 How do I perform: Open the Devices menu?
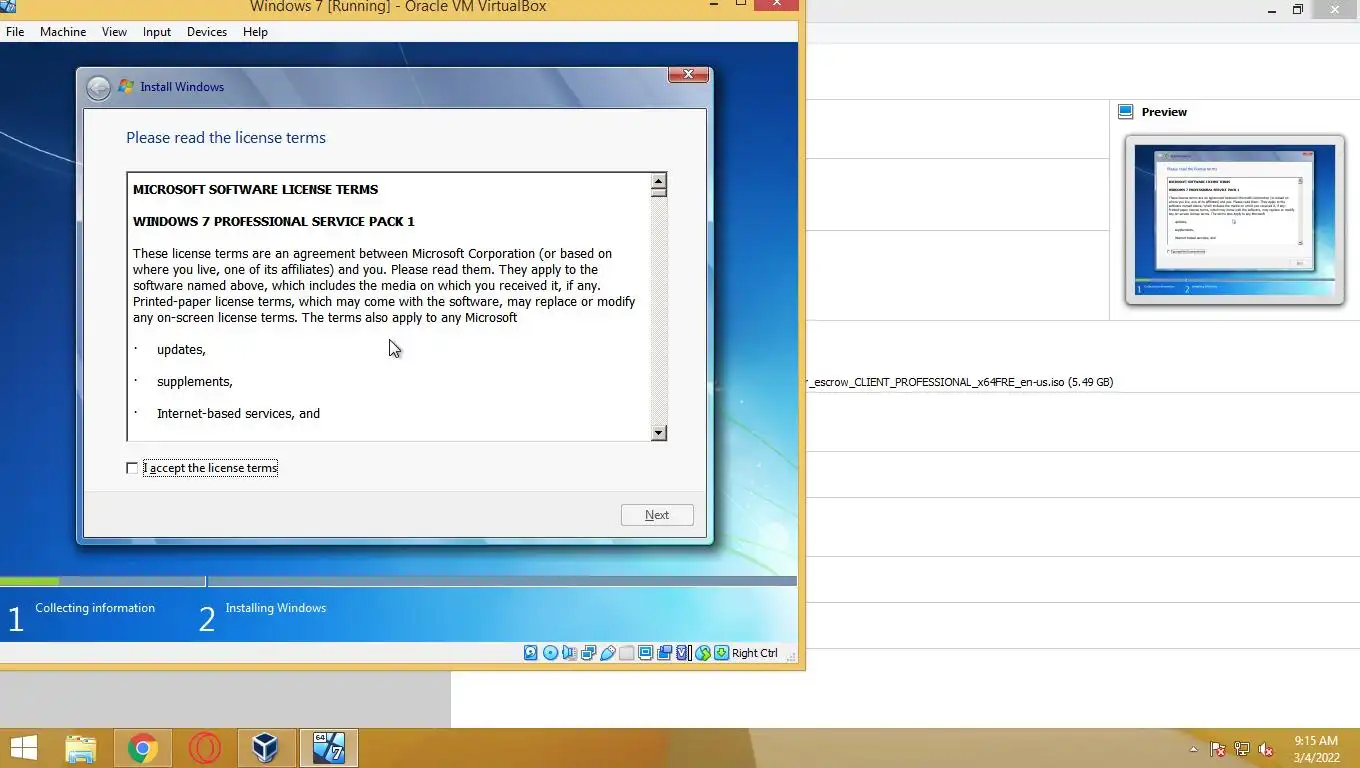tap(207, 32)
